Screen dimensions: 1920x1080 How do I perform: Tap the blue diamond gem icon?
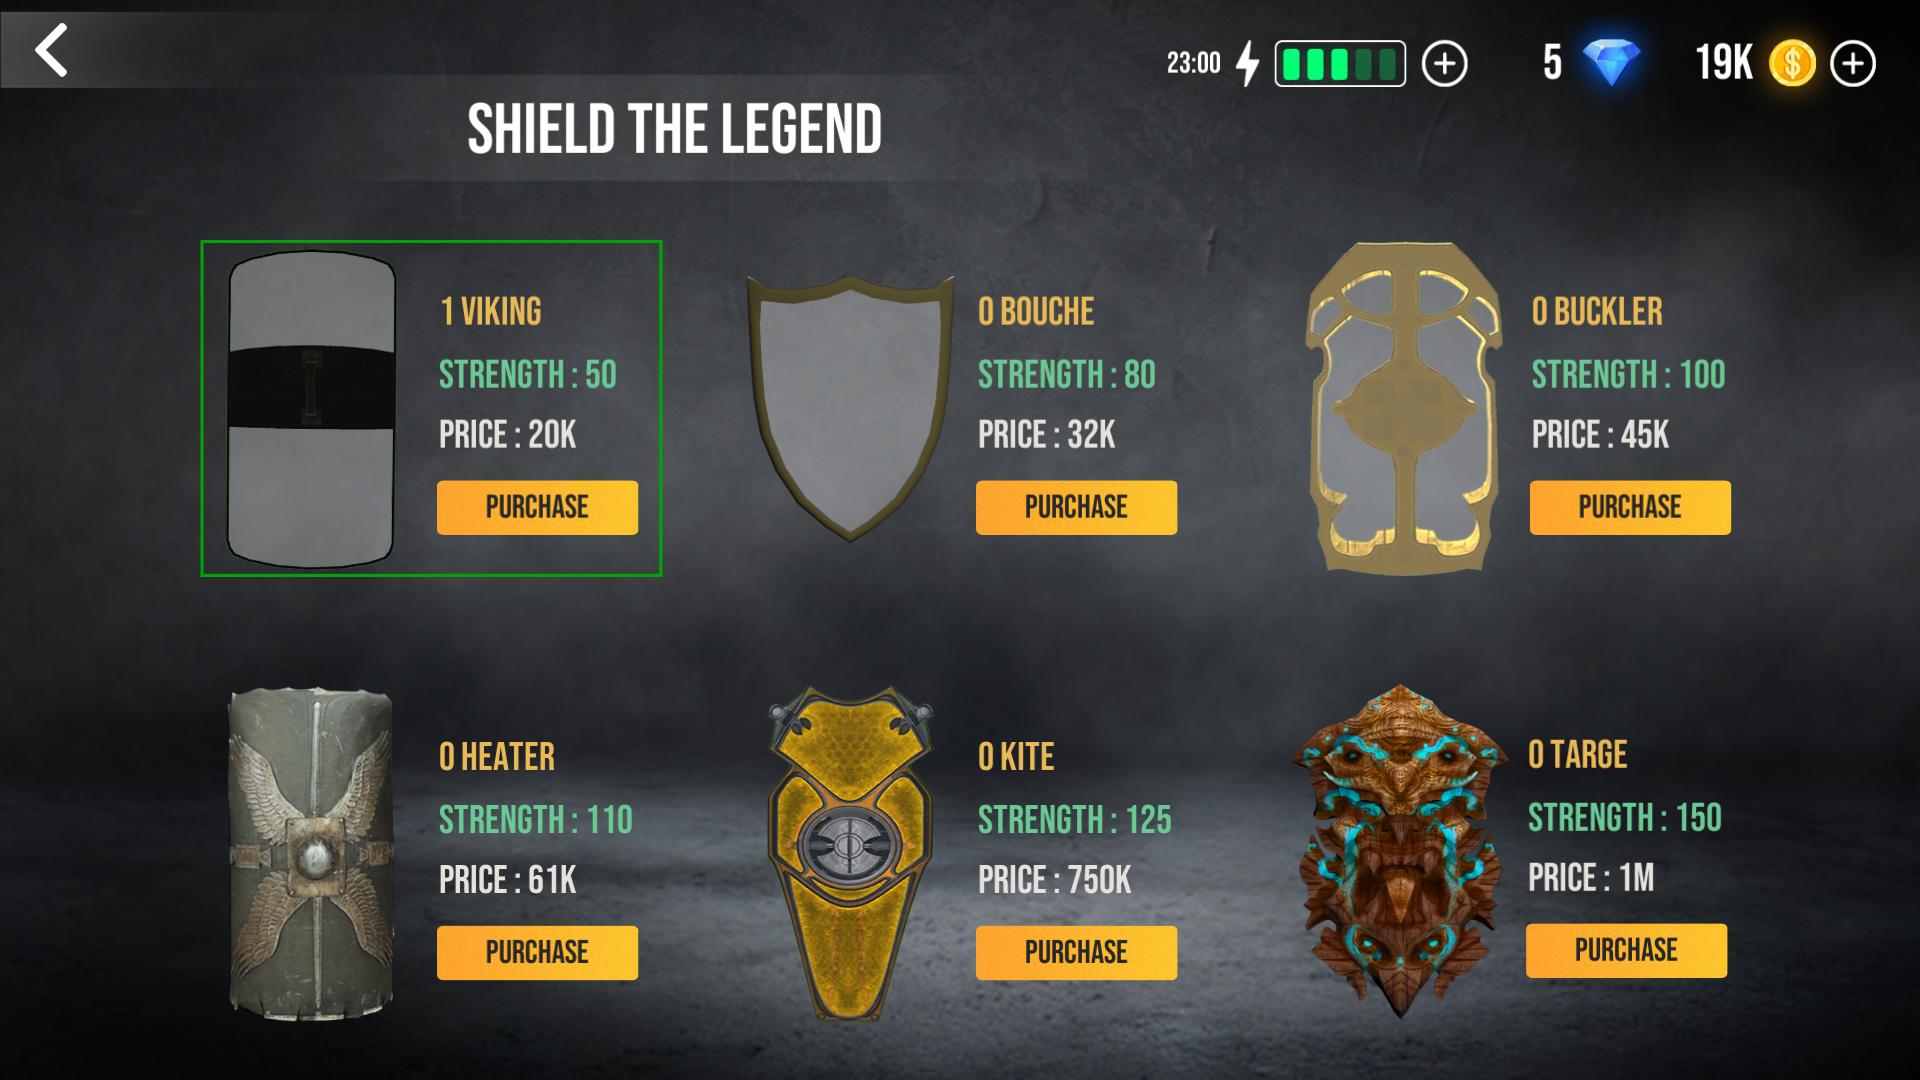[x=1611, y=63]
